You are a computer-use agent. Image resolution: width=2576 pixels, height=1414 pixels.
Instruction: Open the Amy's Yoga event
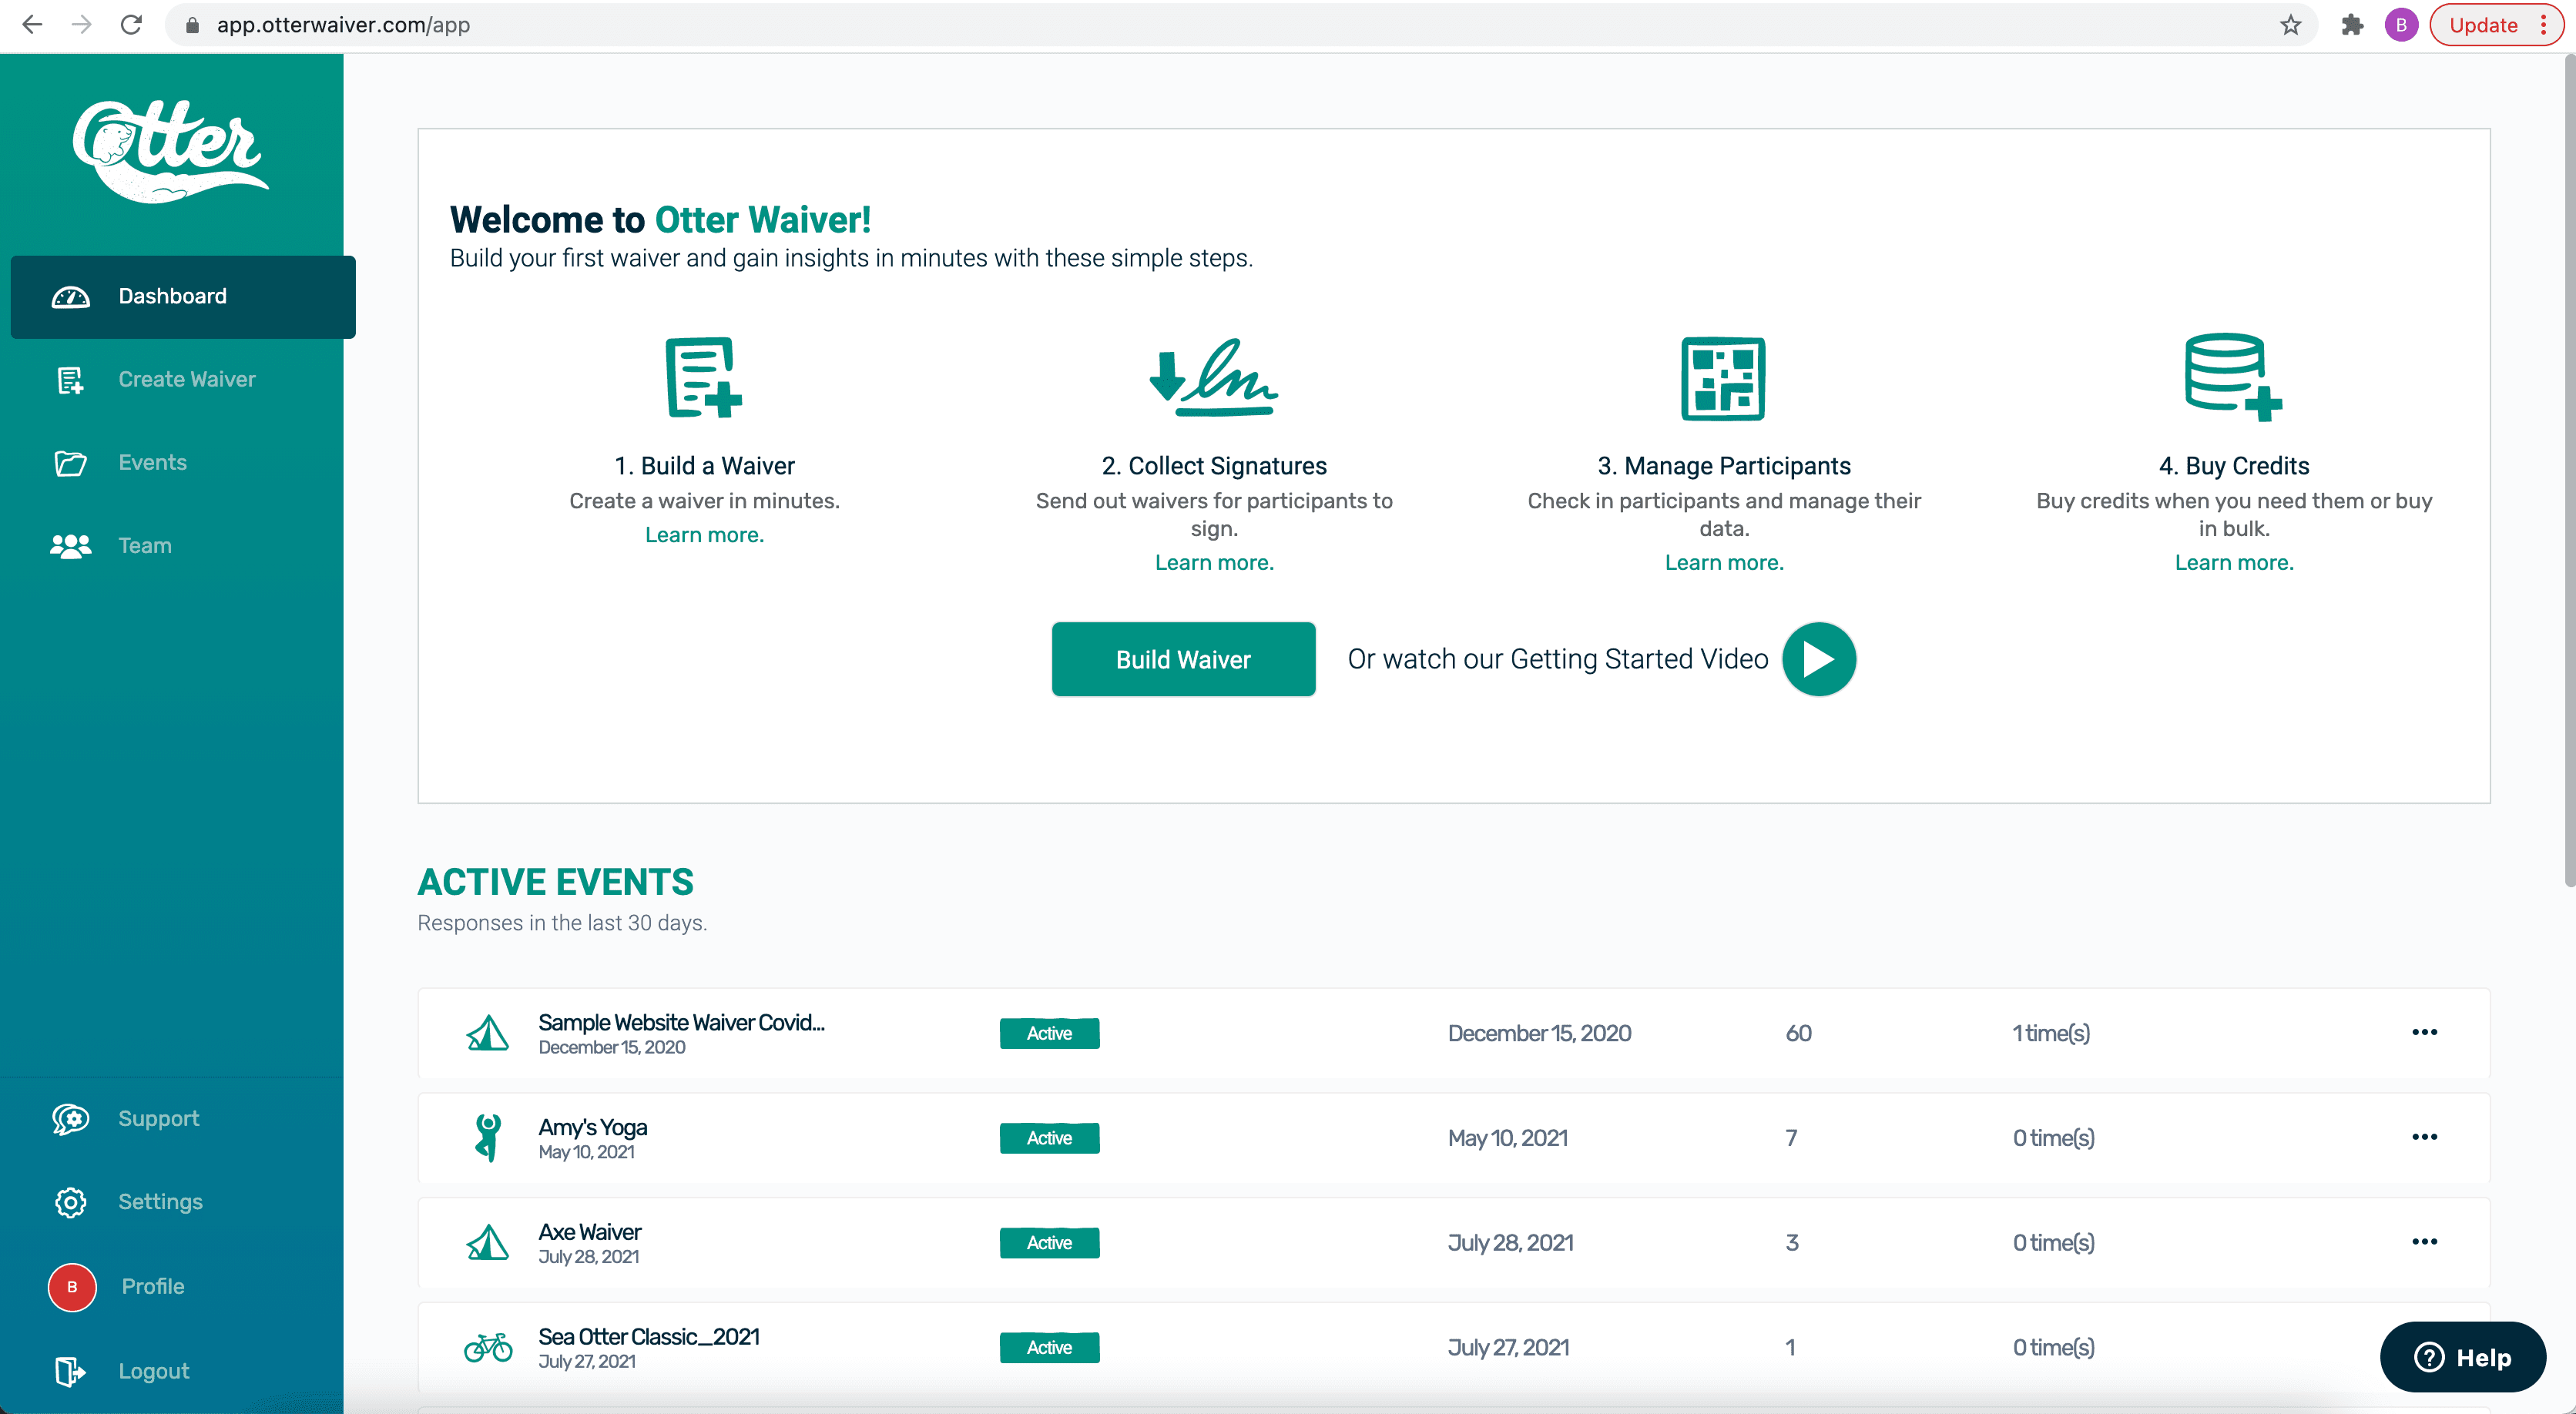click(593, 1128)
